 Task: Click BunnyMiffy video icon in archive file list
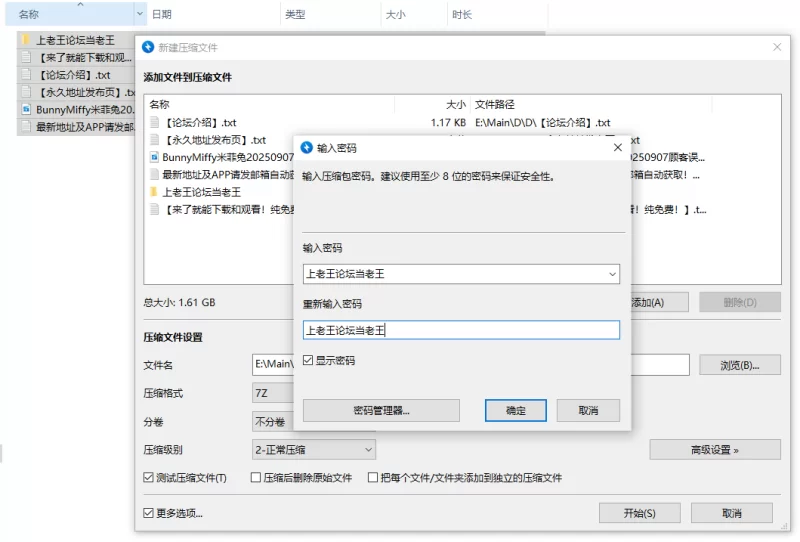click(155, 157)
